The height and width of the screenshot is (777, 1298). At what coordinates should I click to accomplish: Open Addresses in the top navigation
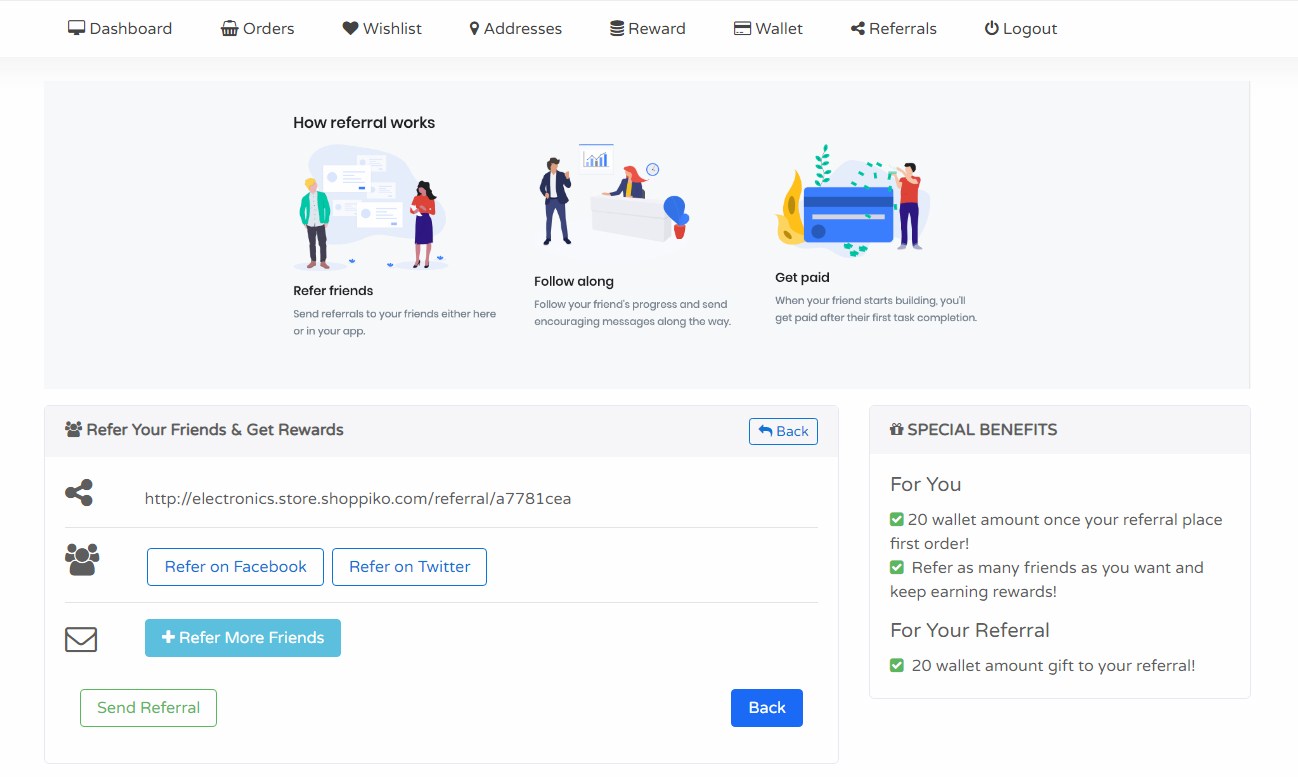pos(516,29)
